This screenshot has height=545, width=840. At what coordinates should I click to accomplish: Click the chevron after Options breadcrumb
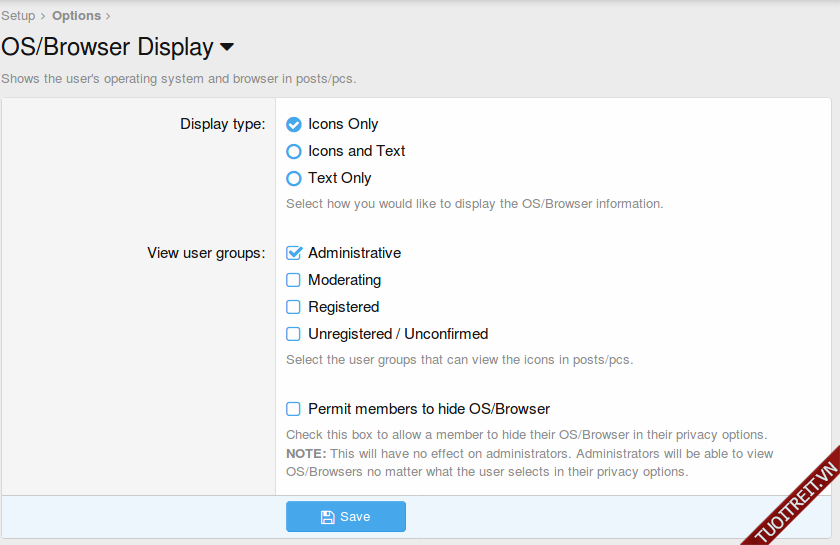(108, 16)
